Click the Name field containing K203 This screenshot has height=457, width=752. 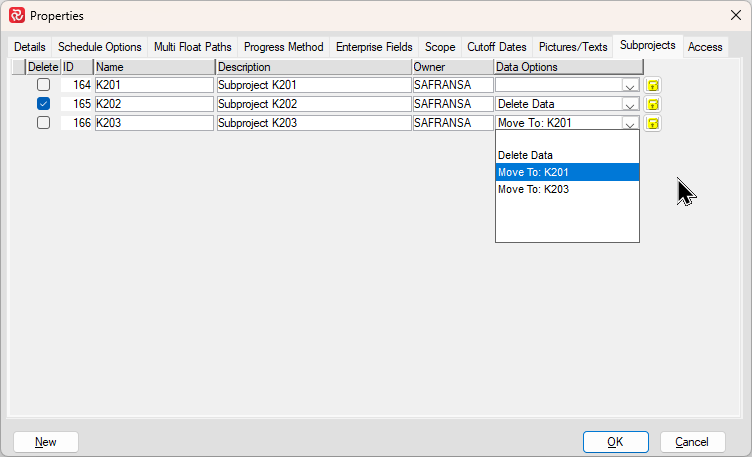click(x=154, y=123)
